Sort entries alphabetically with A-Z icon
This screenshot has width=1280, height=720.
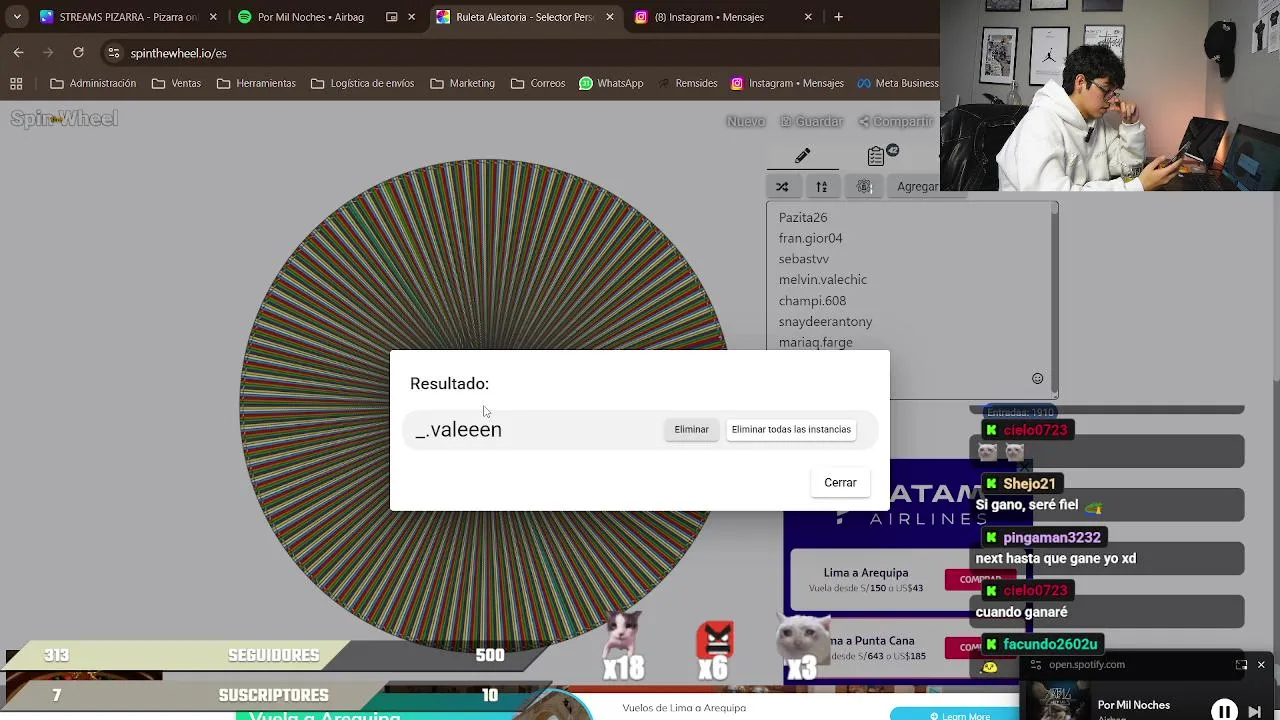pos(821,186)
